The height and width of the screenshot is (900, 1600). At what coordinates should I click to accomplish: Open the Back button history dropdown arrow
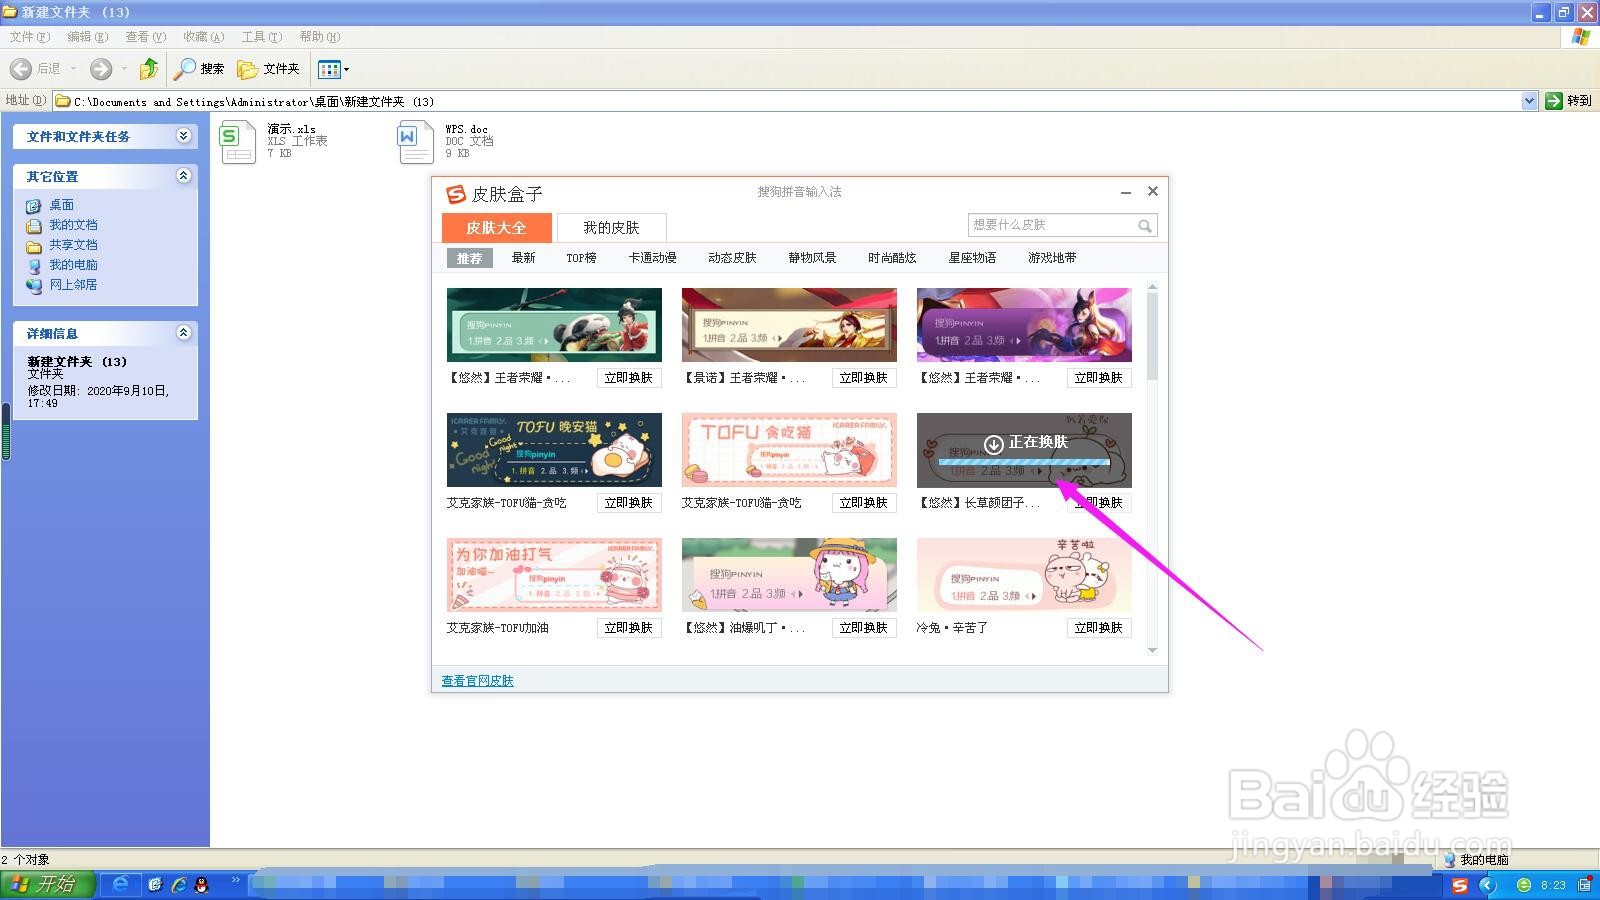73,68
